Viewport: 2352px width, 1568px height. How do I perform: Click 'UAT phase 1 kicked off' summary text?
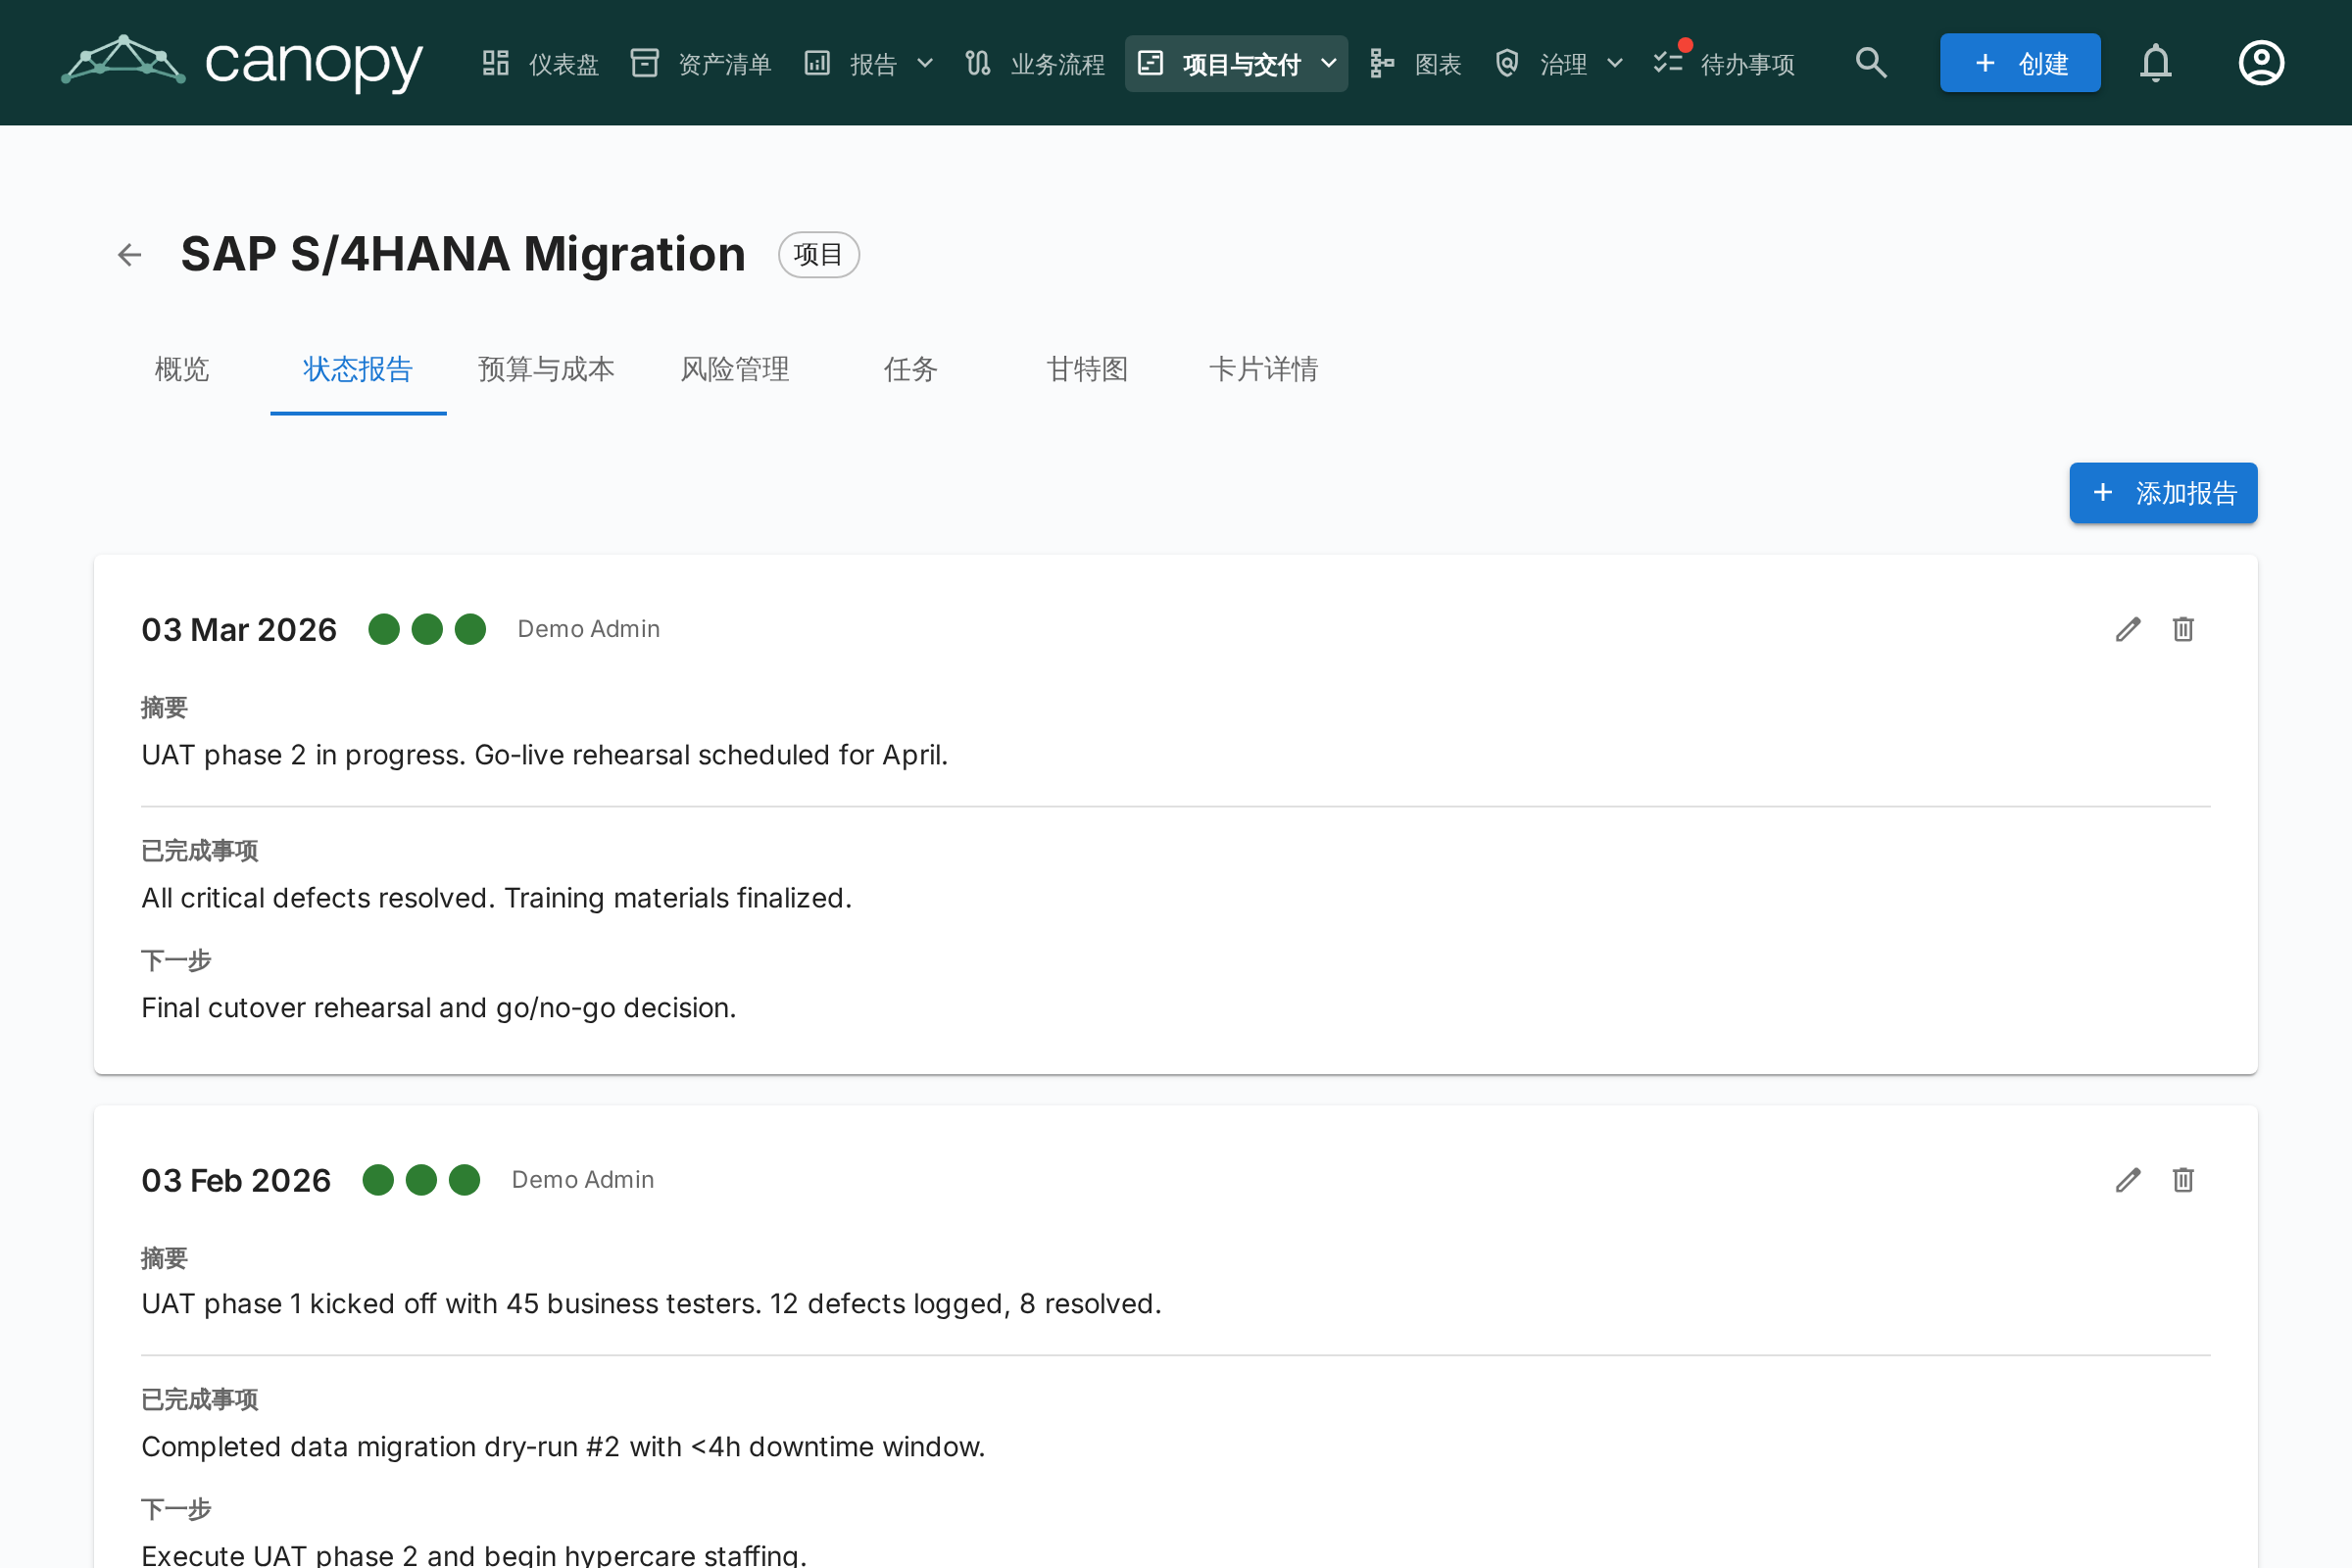[289, 1304]
